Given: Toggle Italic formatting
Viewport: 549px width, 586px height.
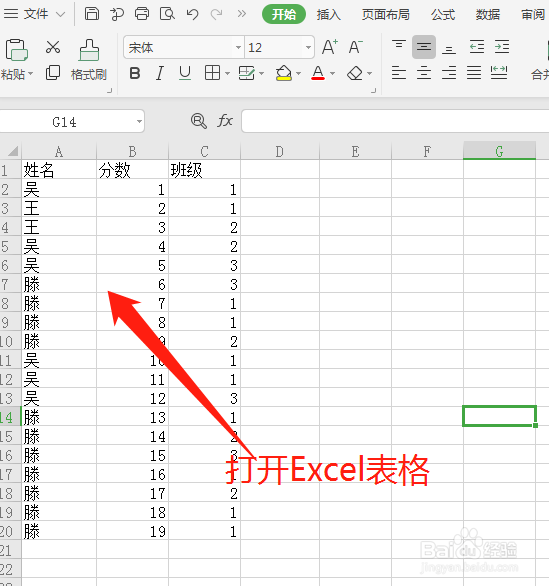Looking at the screenshot, I should coord(160,73).
